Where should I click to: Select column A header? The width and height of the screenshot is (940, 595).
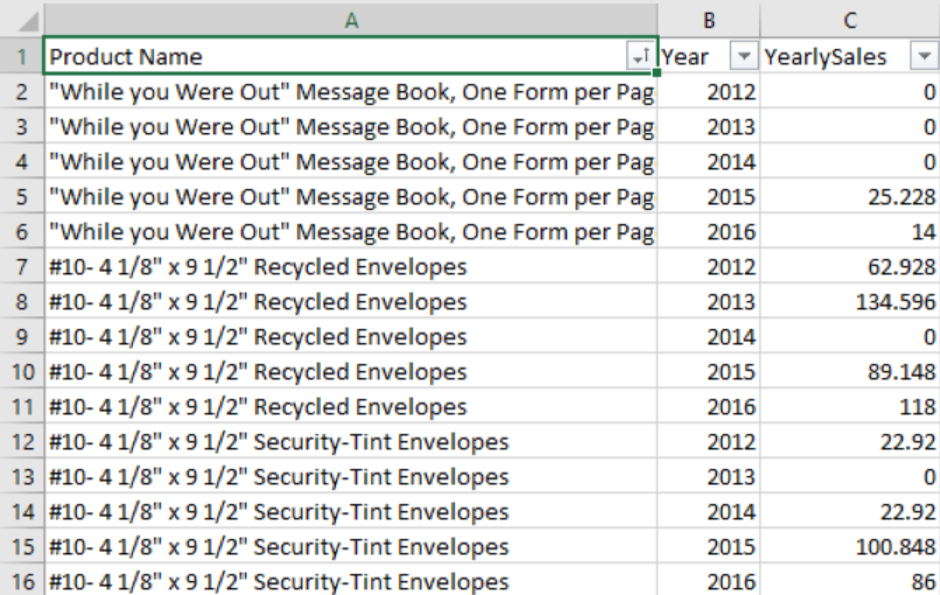coord(350,18)
